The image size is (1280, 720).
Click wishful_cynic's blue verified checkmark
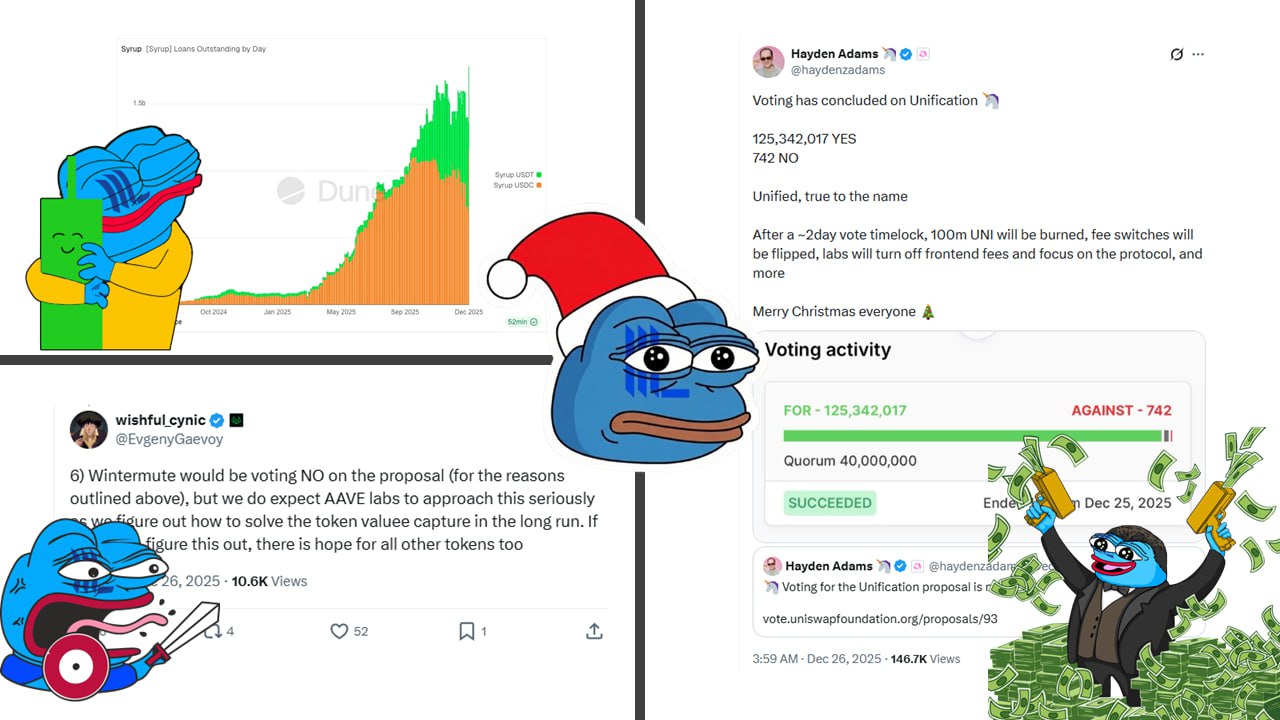click(x=217, y=420)
